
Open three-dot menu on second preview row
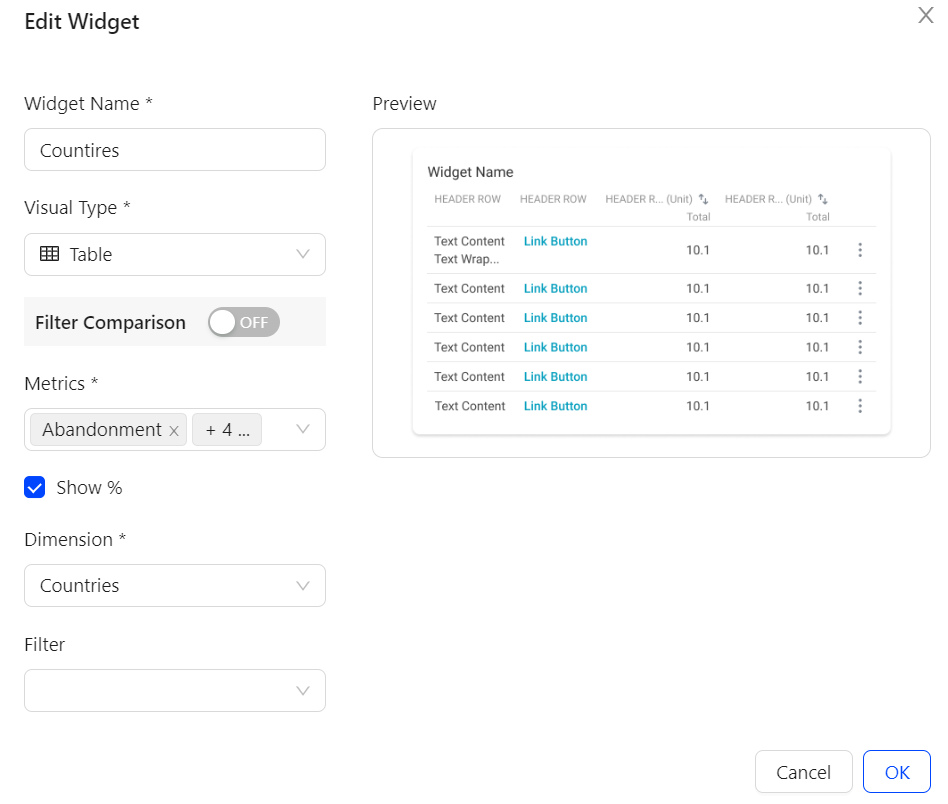pos(860,288)
